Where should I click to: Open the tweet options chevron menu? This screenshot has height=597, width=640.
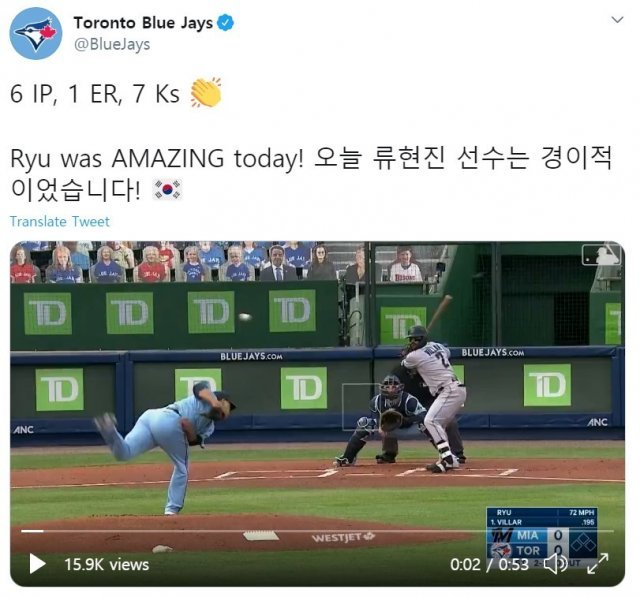(x=617, y=20)
